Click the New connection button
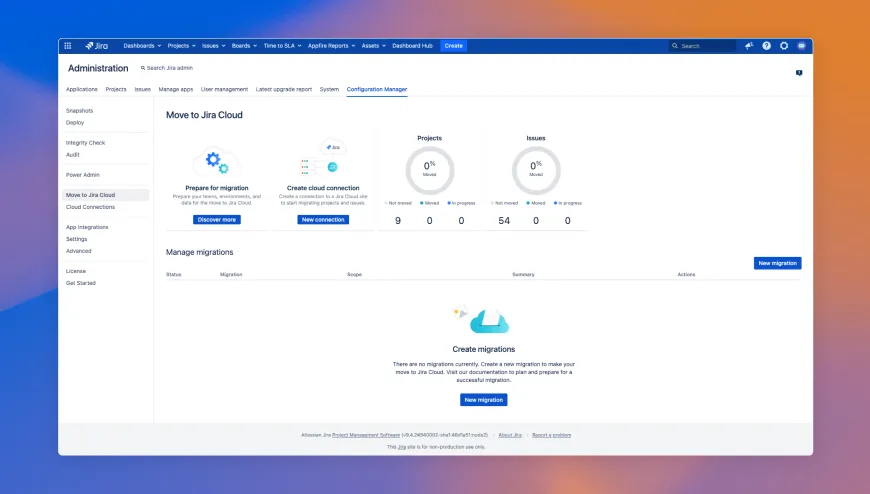Viewport: 870px width, 494px height. [323, 219]
